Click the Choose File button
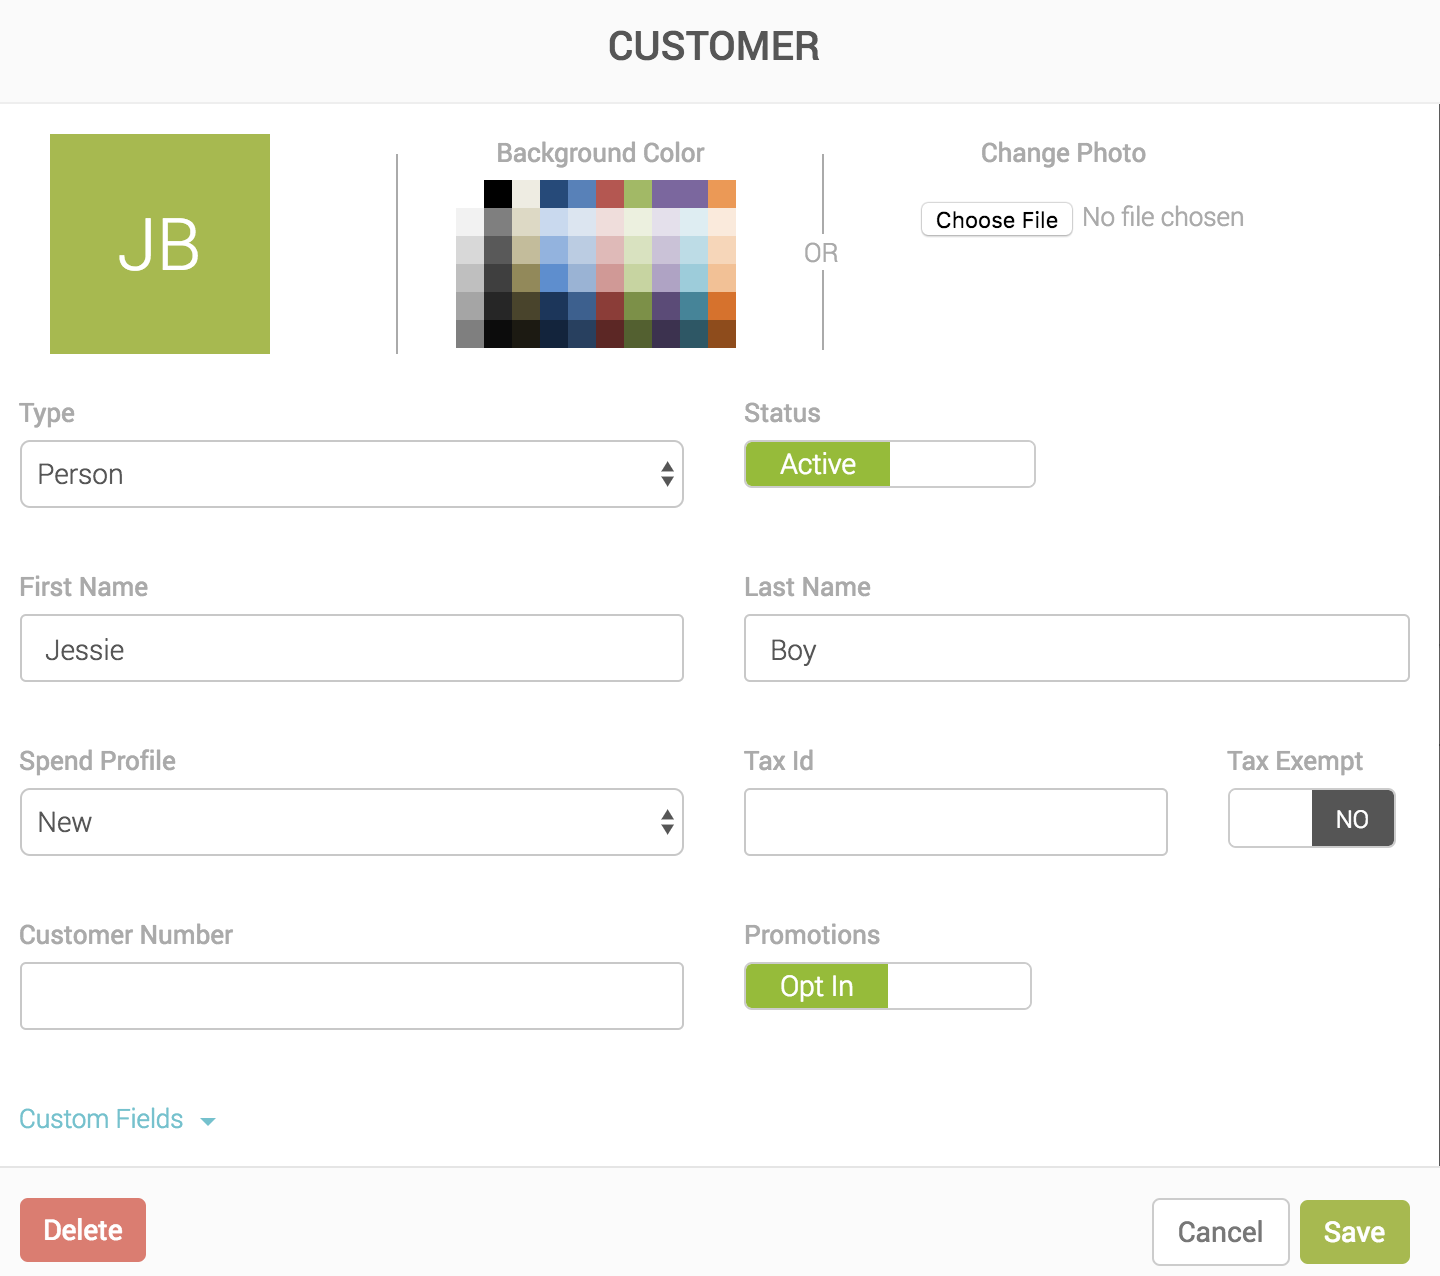The width and height of the screenshot is (1440, 1276). pos(996,220)
